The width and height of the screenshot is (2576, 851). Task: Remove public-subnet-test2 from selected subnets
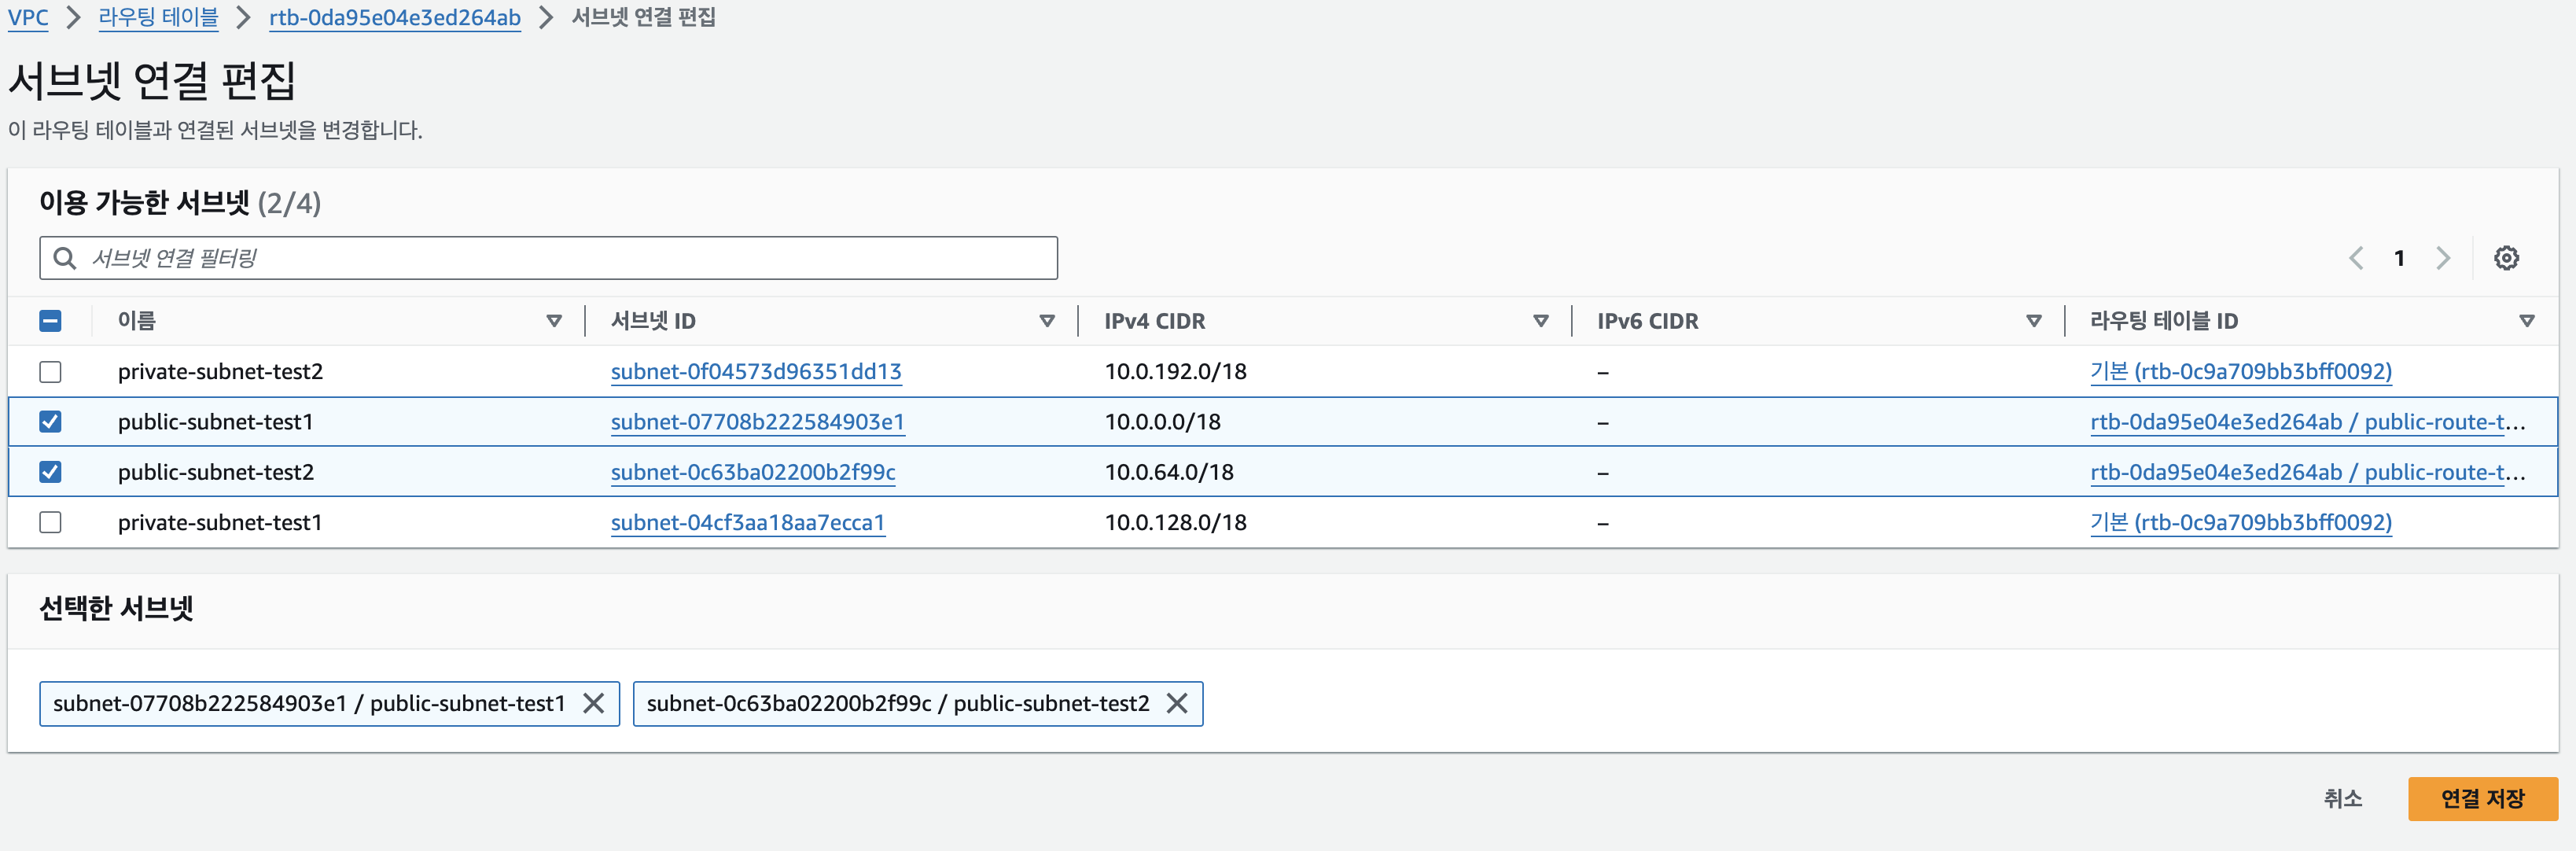[1177, 703]
